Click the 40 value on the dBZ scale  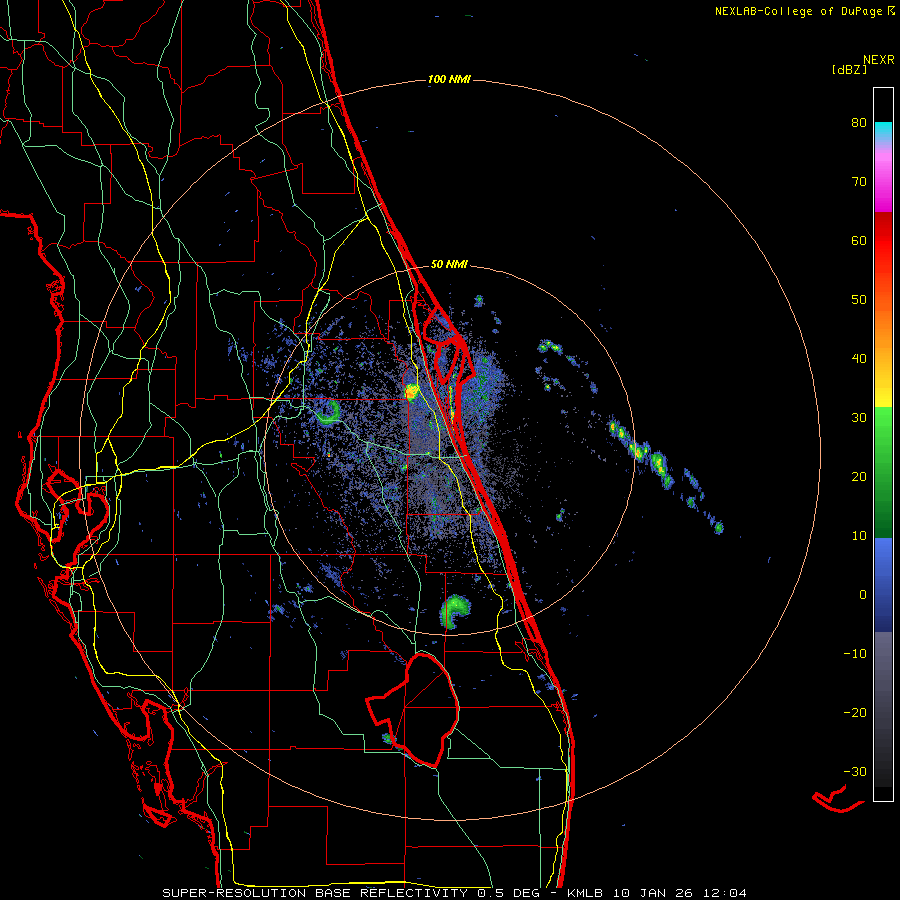coord(859,359)
